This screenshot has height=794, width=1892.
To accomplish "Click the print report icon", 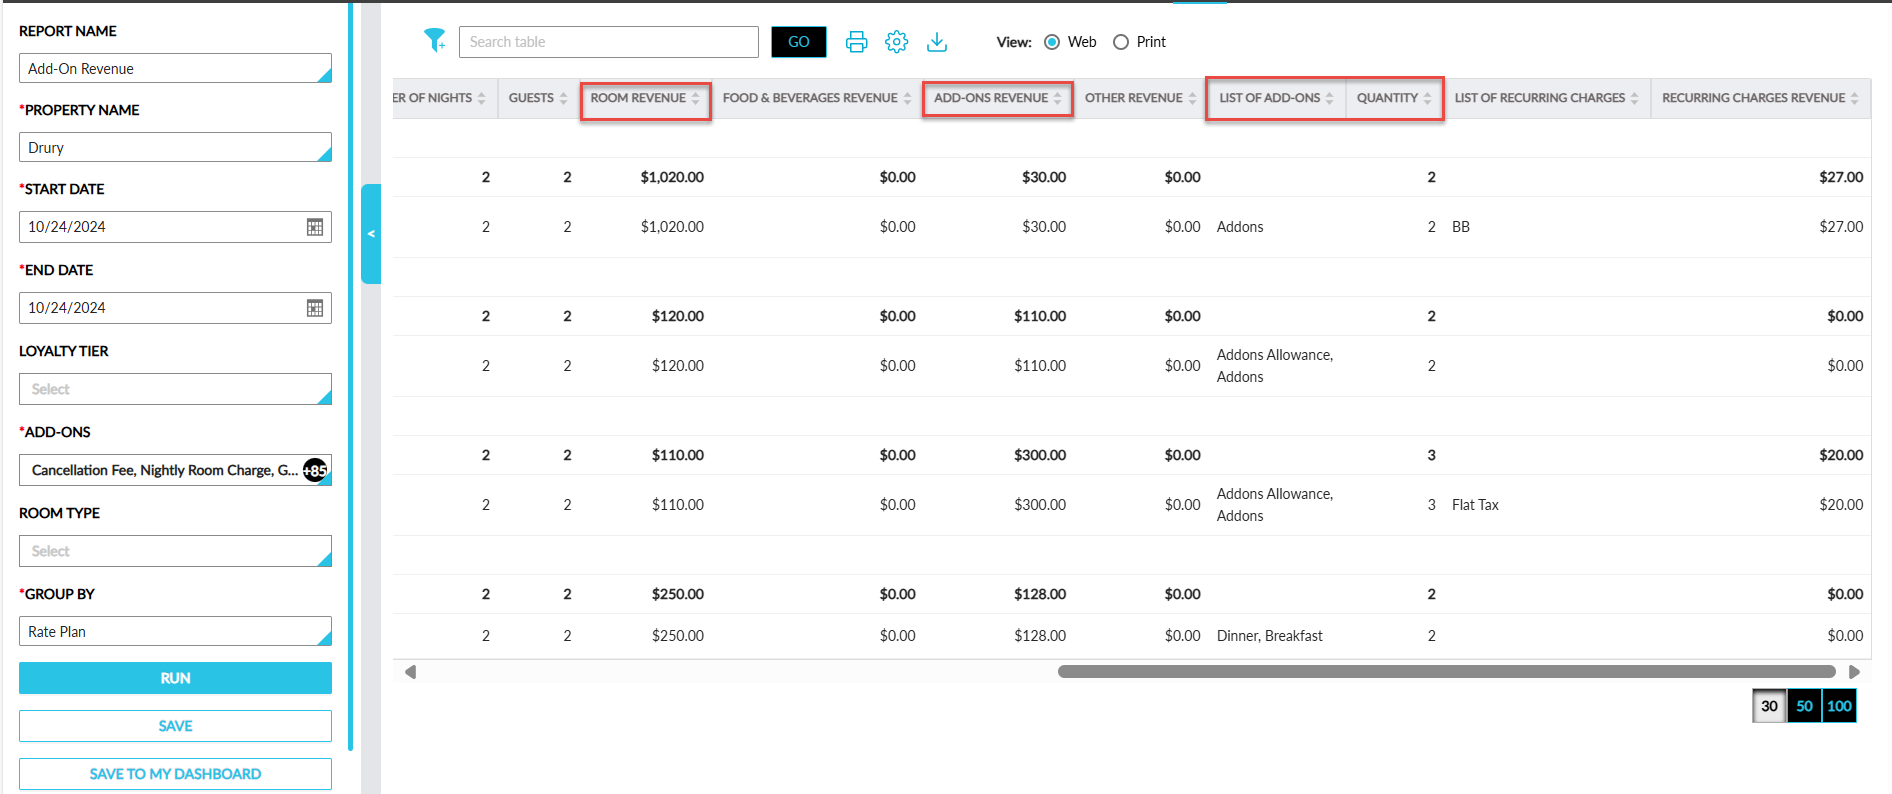I will click(x=856, y=41).
